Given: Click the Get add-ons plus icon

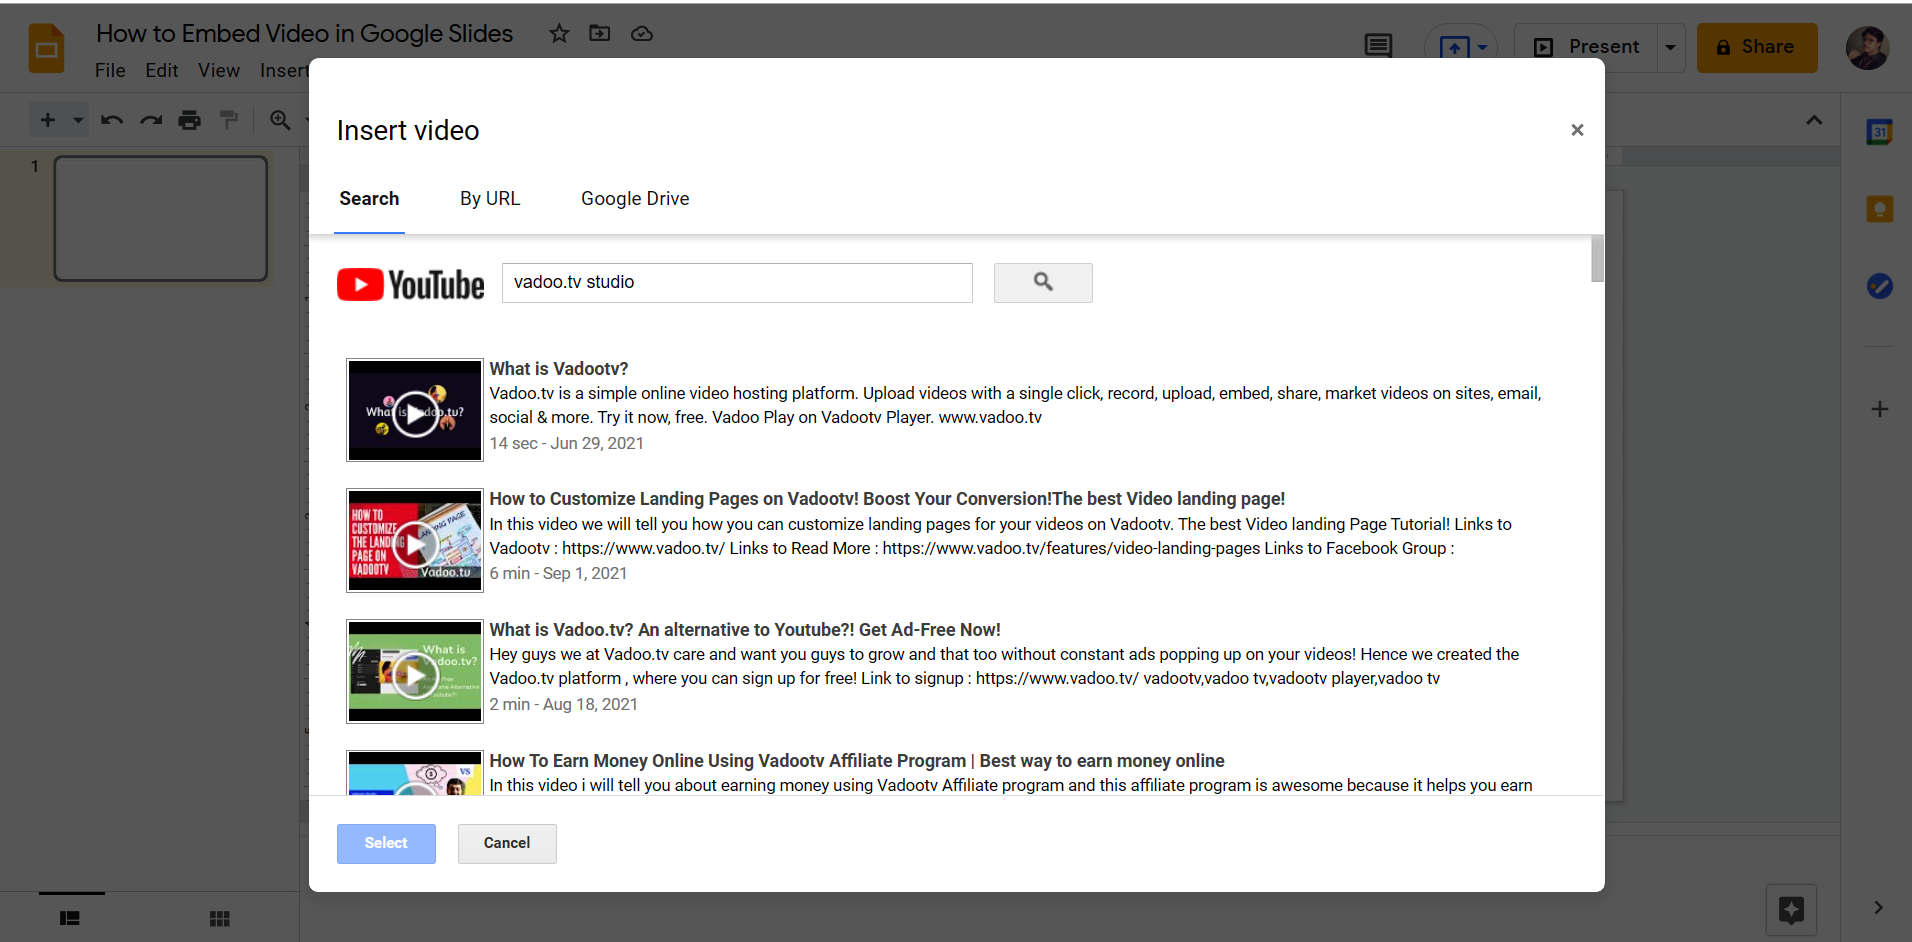Looking at the screenshot, I should pyautogui.click(x=1879, y=409).
